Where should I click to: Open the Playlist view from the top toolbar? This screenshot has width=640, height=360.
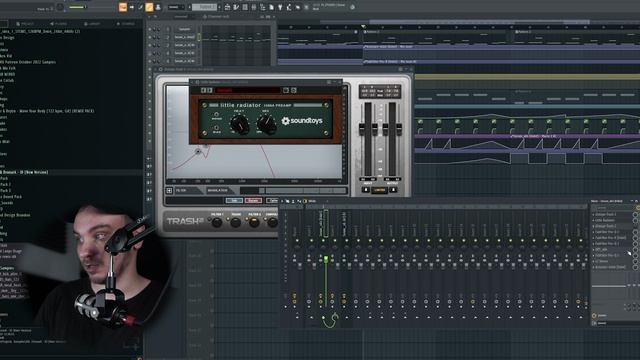pos(227,7)
